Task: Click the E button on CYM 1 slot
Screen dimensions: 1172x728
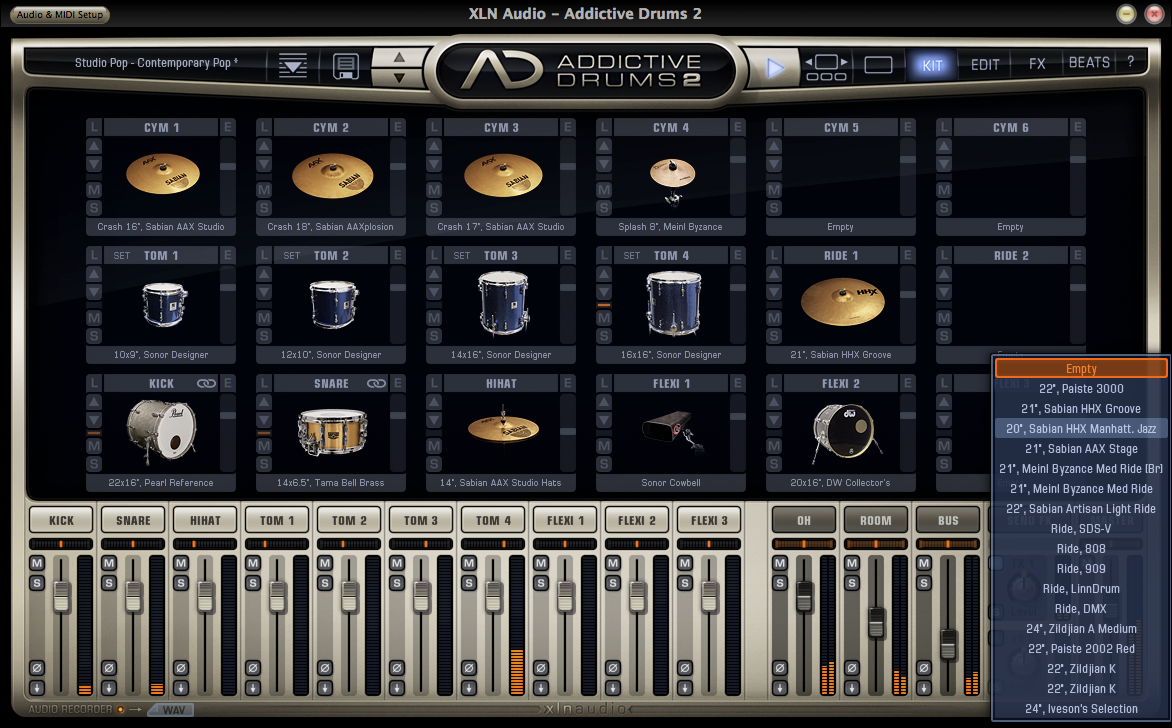Action: [228, 127]
